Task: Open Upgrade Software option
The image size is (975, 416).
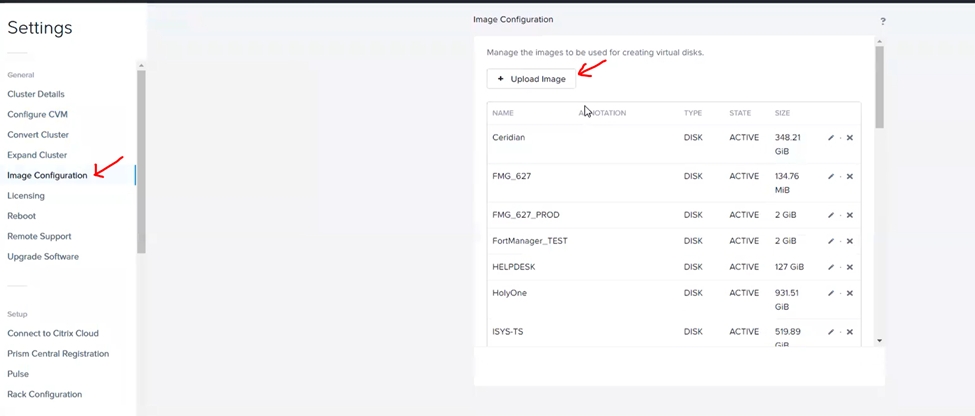Action: [43, 257]
